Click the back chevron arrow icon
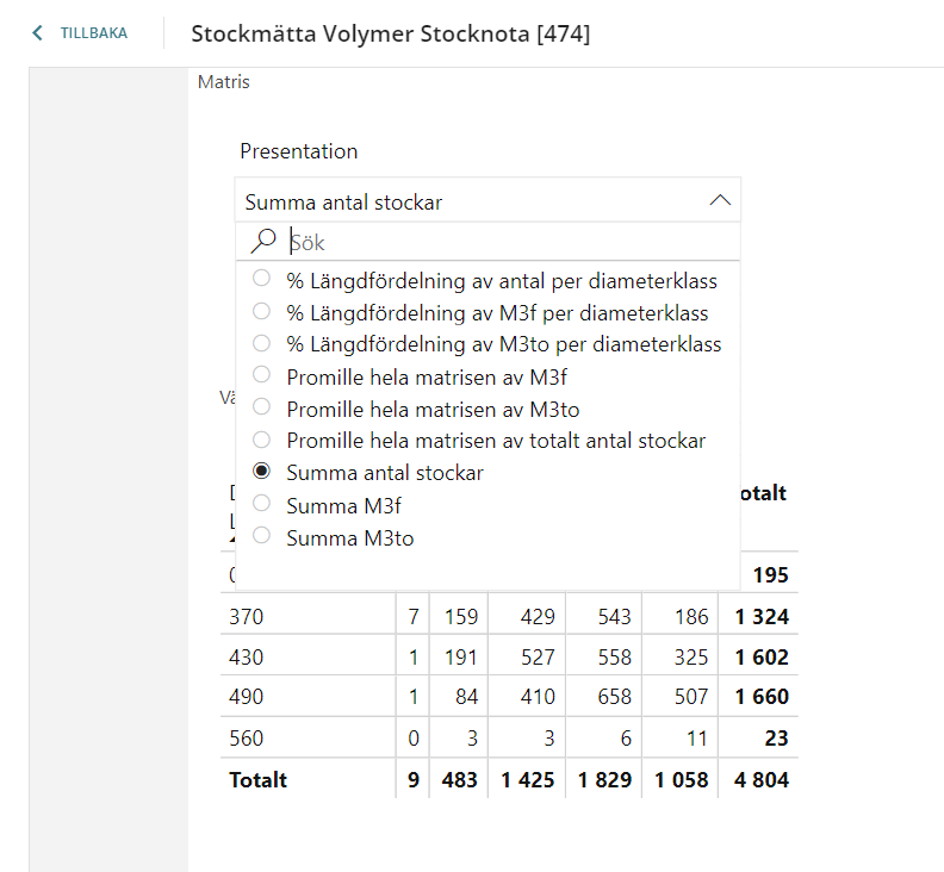 pos(37,33)
